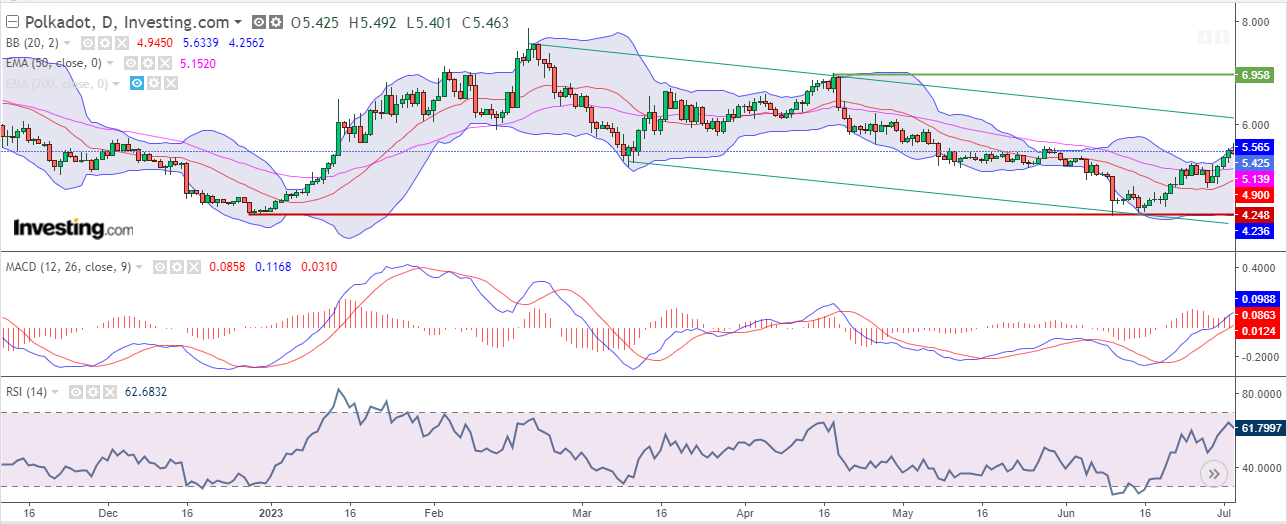Open EMA (200, close, 0) settings gear
This screenshot has width=1287, height=524.
[x=154, y=83]
